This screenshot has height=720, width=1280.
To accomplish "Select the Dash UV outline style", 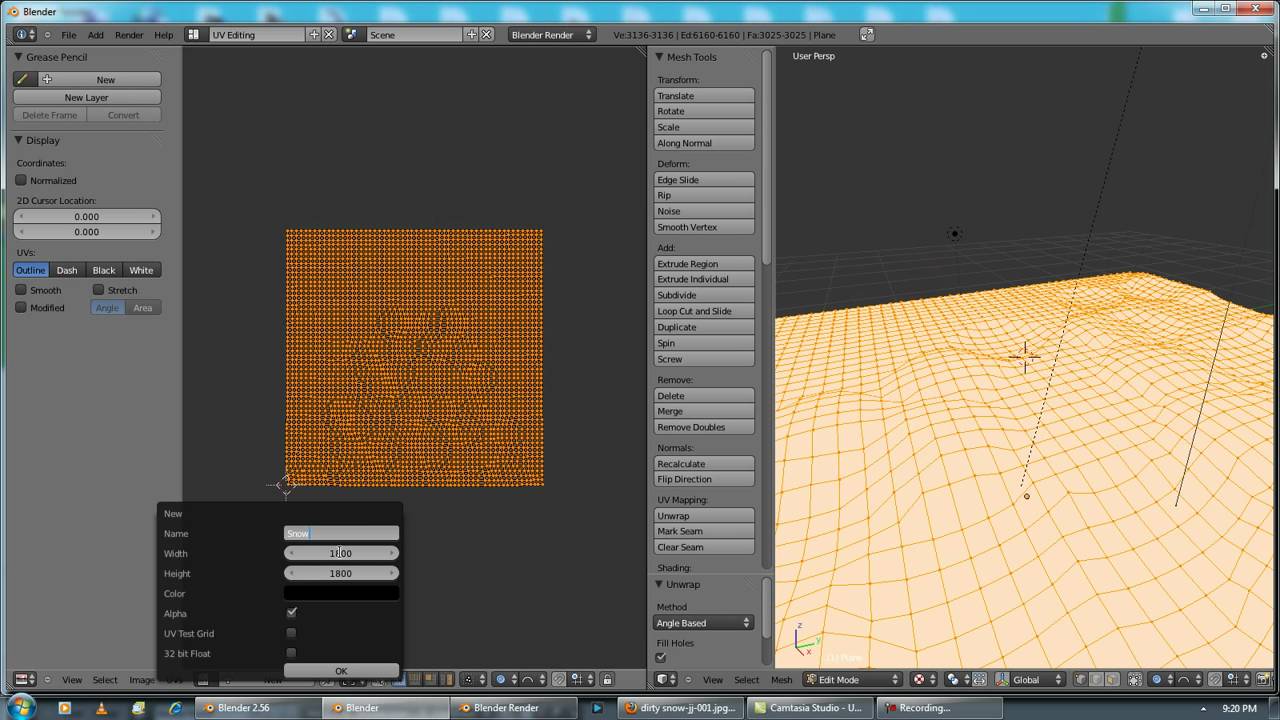I will click(x=67, y=270).
